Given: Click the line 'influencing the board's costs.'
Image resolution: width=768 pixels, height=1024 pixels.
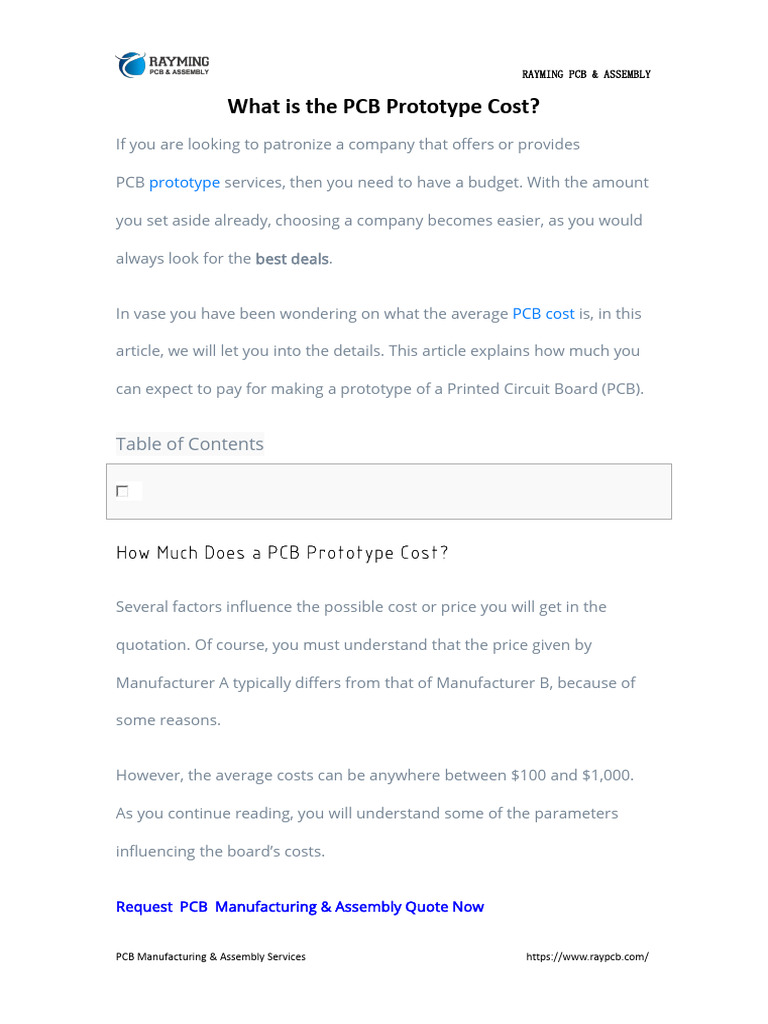Looking at the screenshot, I should click(220, 851).
